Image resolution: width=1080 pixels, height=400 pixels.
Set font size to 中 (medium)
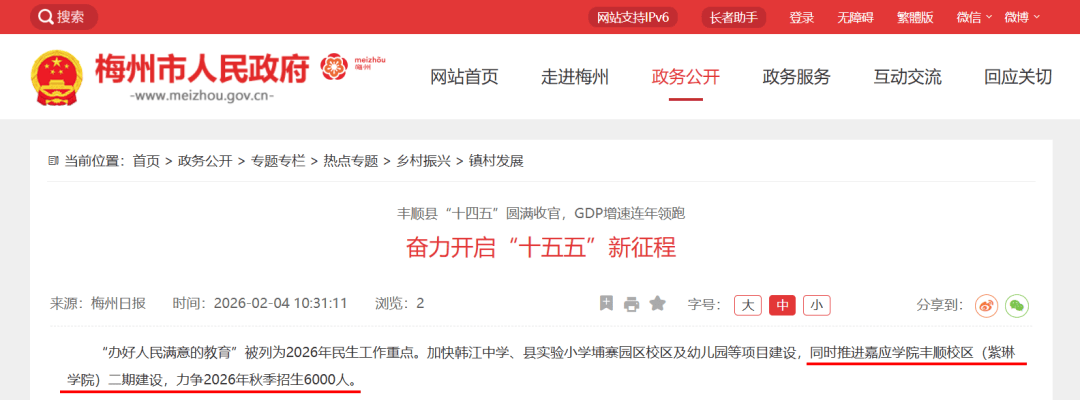tap(782, 305)
